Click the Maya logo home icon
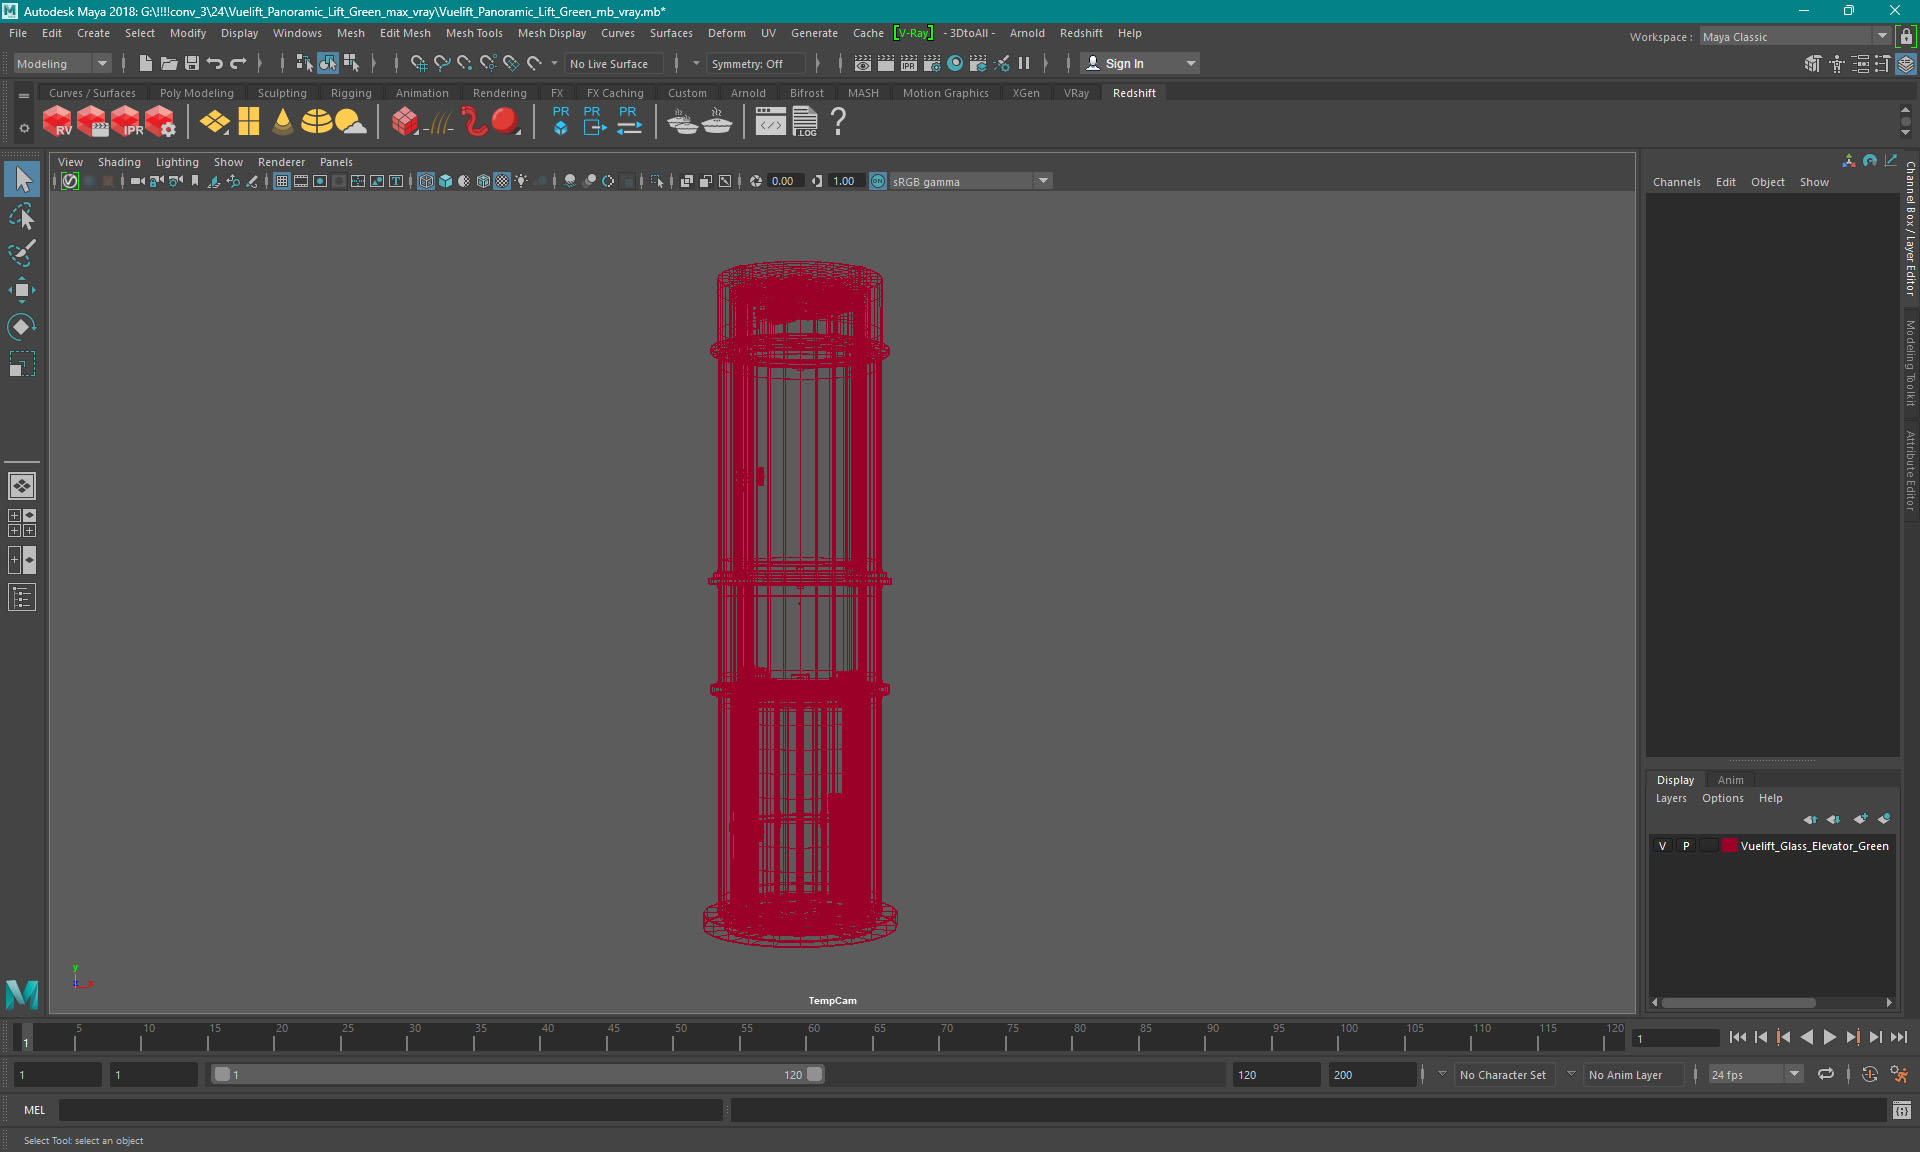 (x=22, y=994)
